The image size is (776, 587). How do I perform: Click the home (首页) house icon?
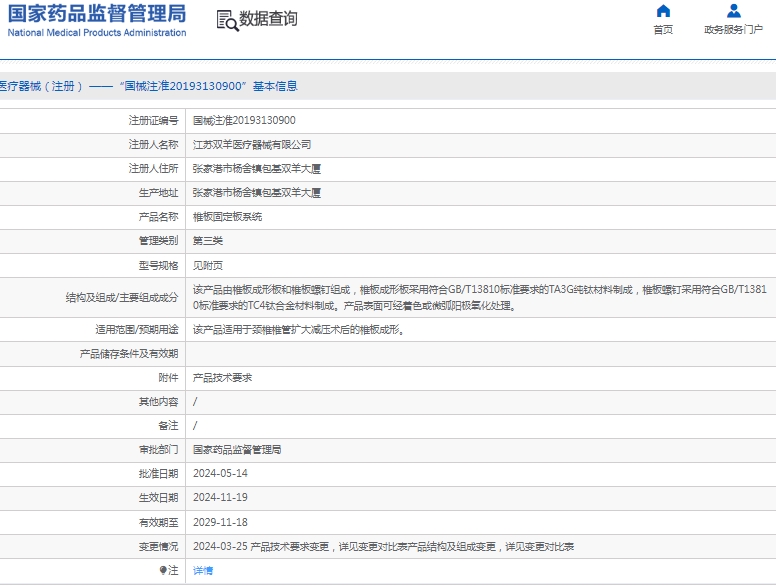click(663, 11)
